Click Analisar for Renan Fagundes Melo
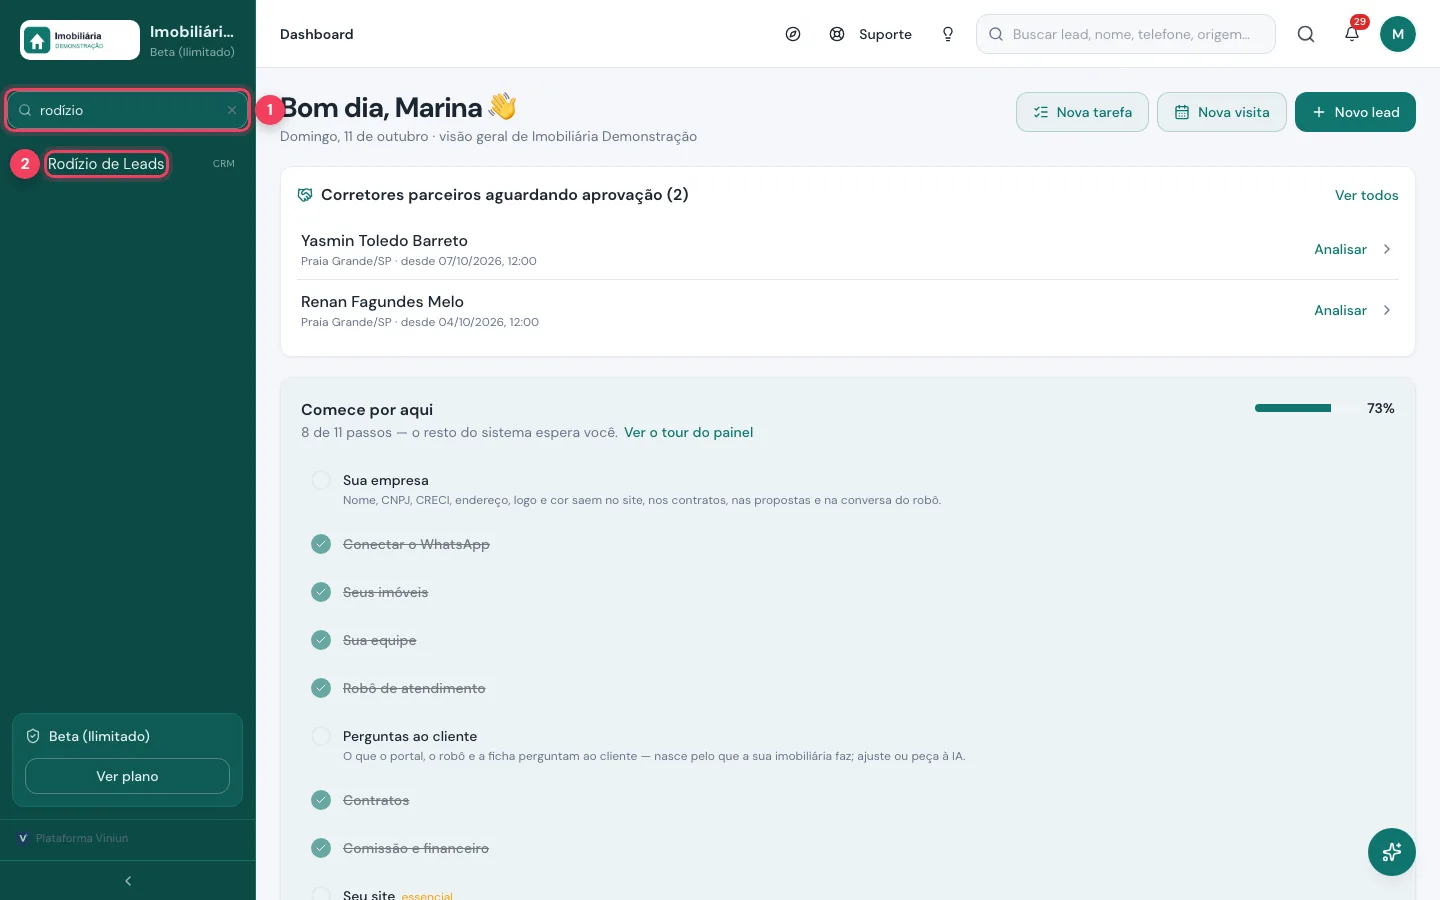 point(1340,310)
